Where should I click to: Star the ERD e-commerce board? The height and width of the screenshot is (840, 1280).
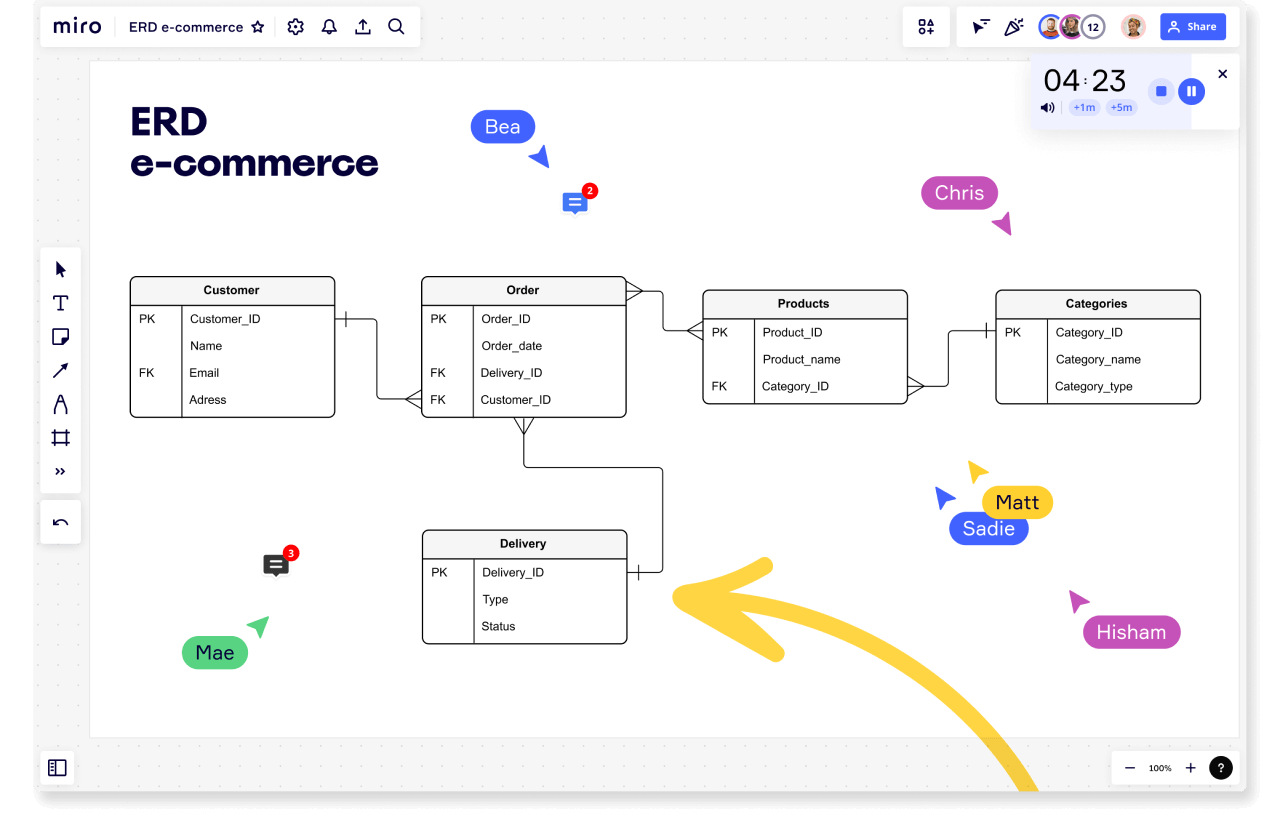click(x=258, y=27)
